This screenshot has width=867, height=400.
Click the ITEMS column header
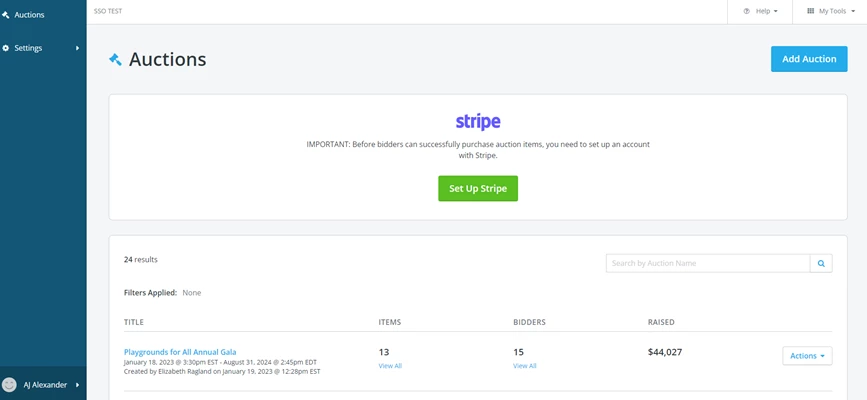390,322
